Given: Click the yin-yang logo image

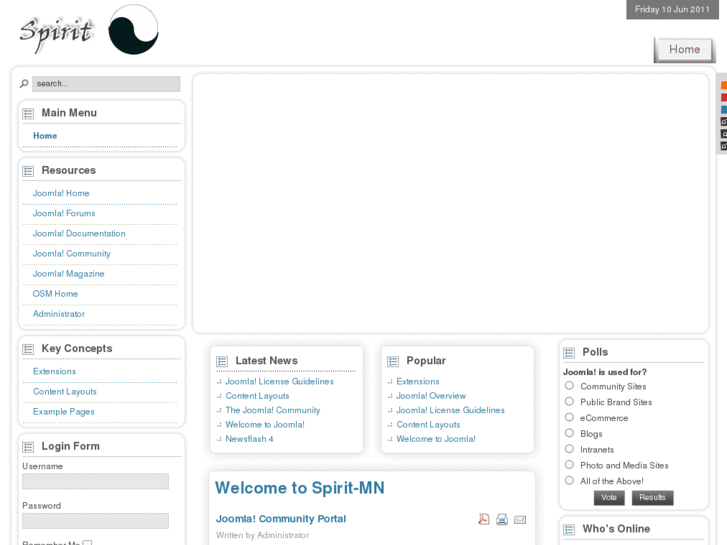Looking at the screenshot, I should click(x=134, y=30).
